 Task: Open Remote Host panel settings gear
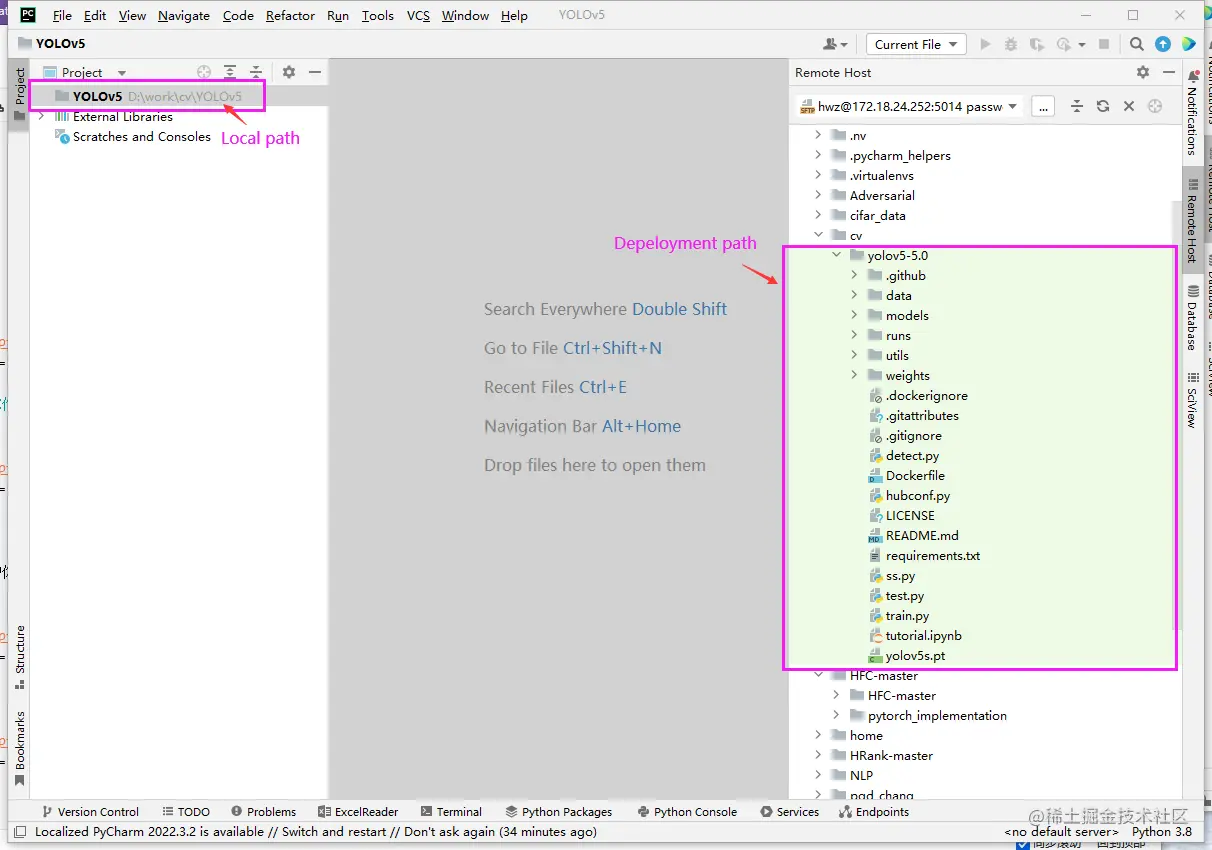pos(1143,72)
